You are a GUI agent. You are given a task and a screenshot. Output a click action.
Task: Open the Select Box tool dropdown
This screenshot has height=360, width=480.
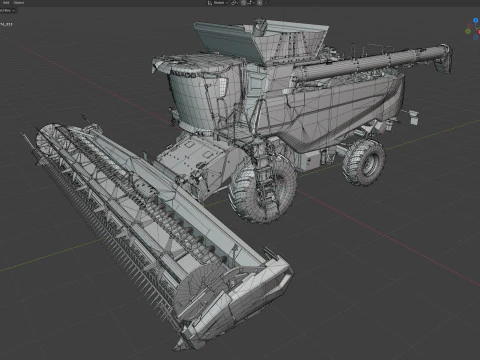coord(7,11)
